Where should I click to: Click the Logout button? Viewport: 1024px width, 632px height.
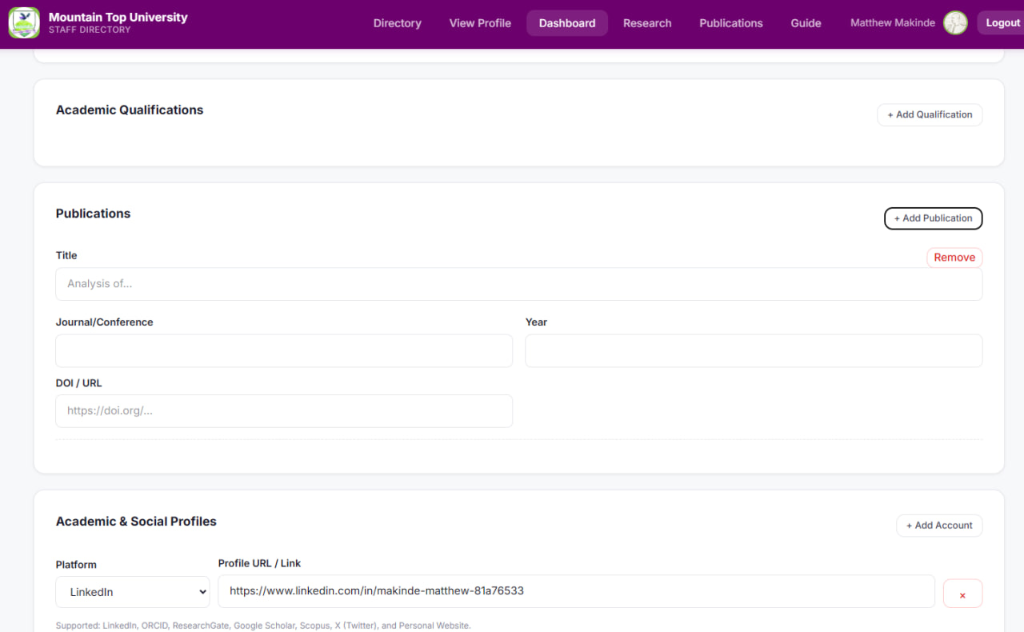click(1002, 23)
